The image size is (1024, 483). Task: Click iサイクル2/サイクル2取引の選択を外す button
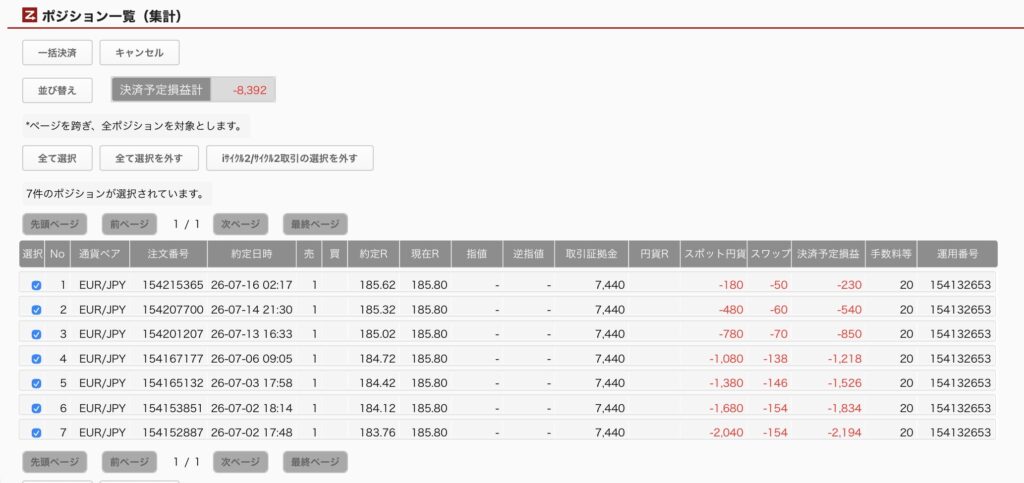(290, 158)
